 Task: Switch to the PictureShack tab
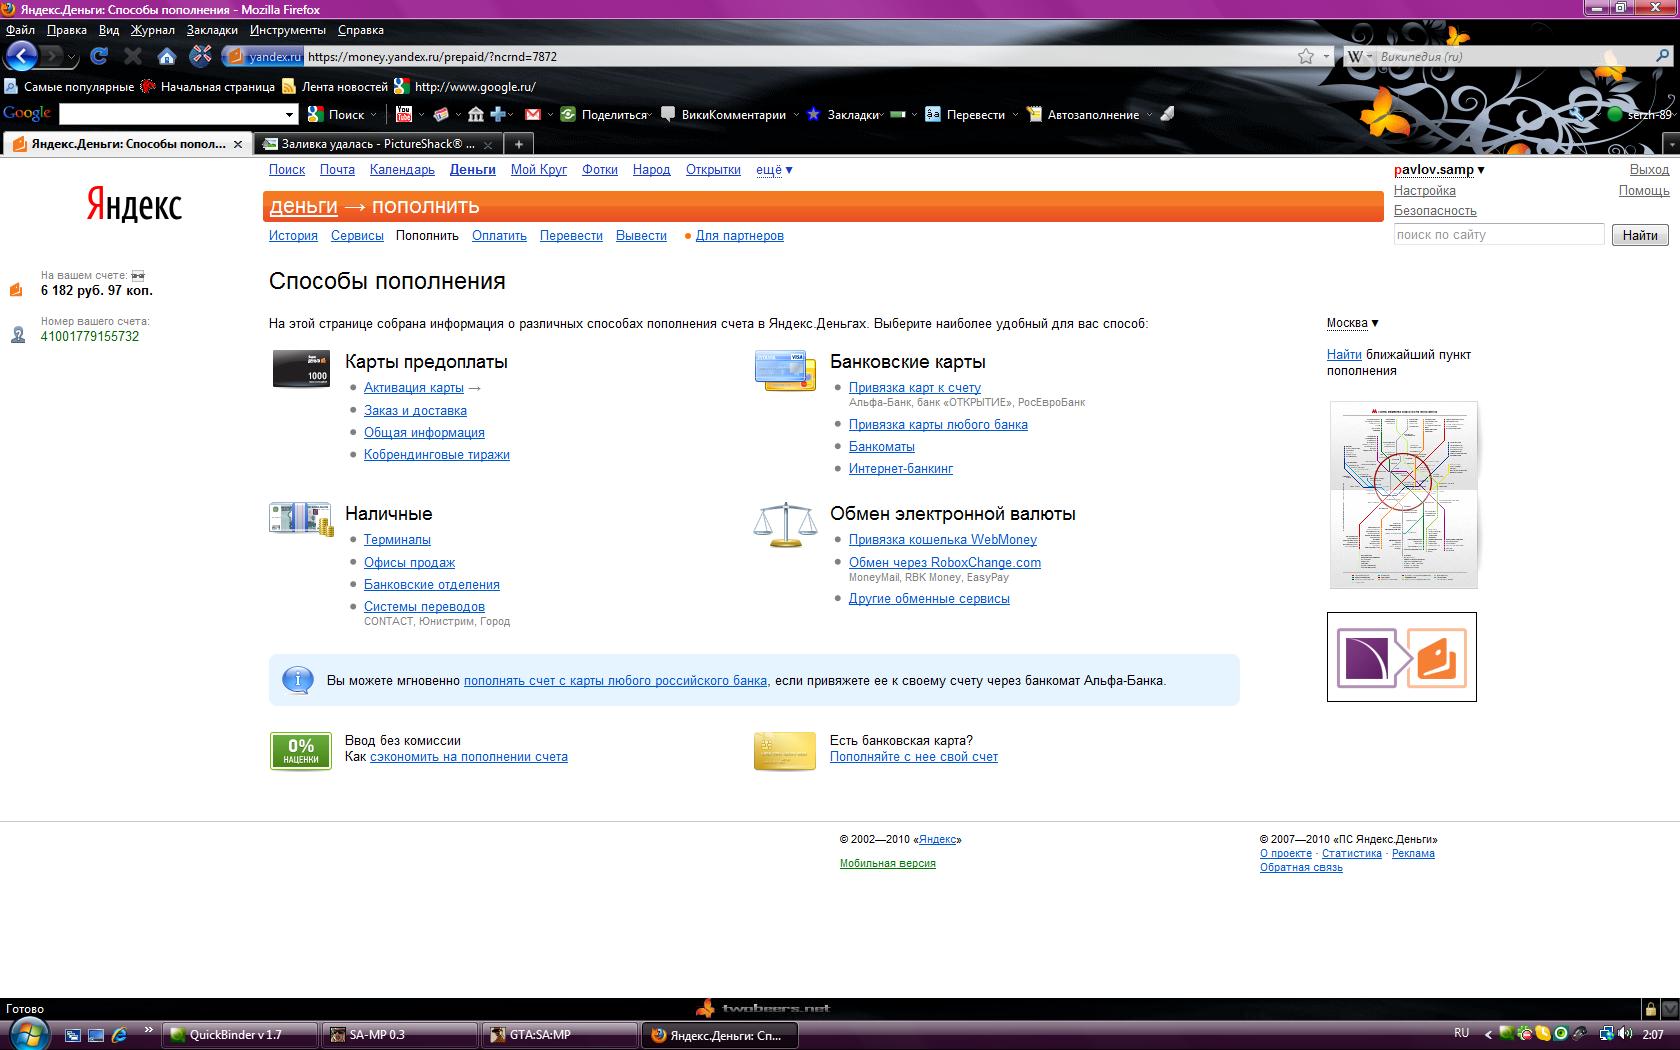pos(377,144)
